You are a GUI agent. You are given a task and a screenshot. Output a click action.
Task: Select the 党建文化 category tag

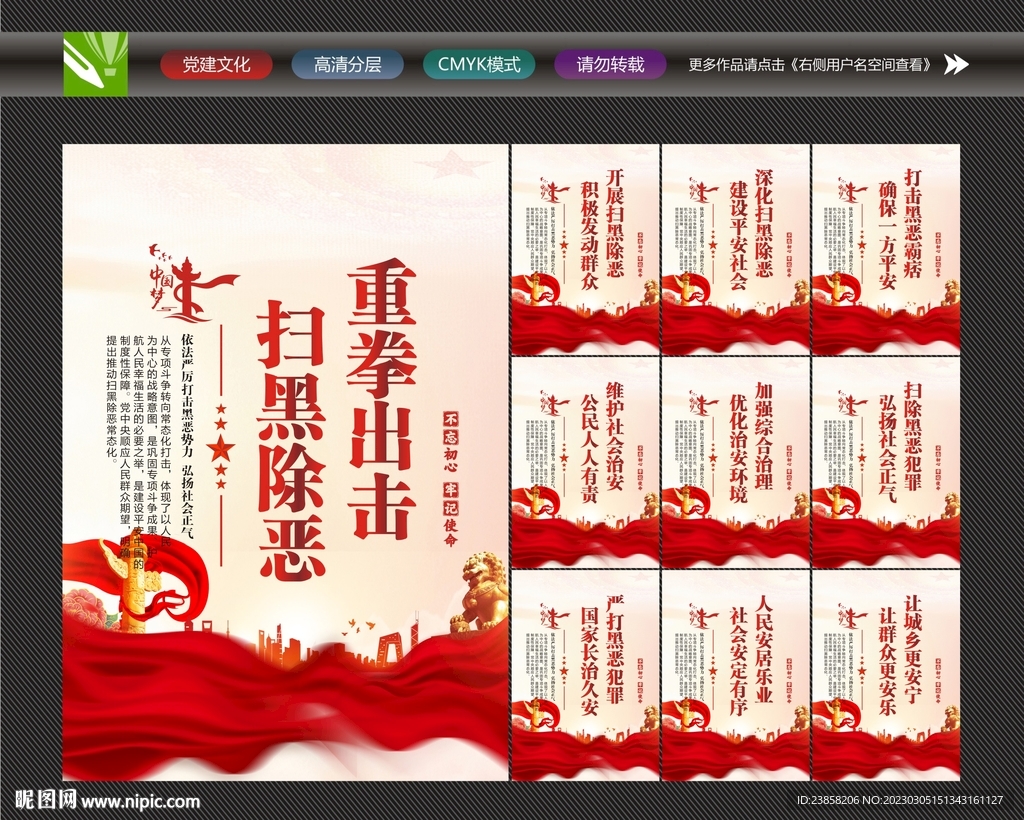pyautogui.click(x=216, y=65)
